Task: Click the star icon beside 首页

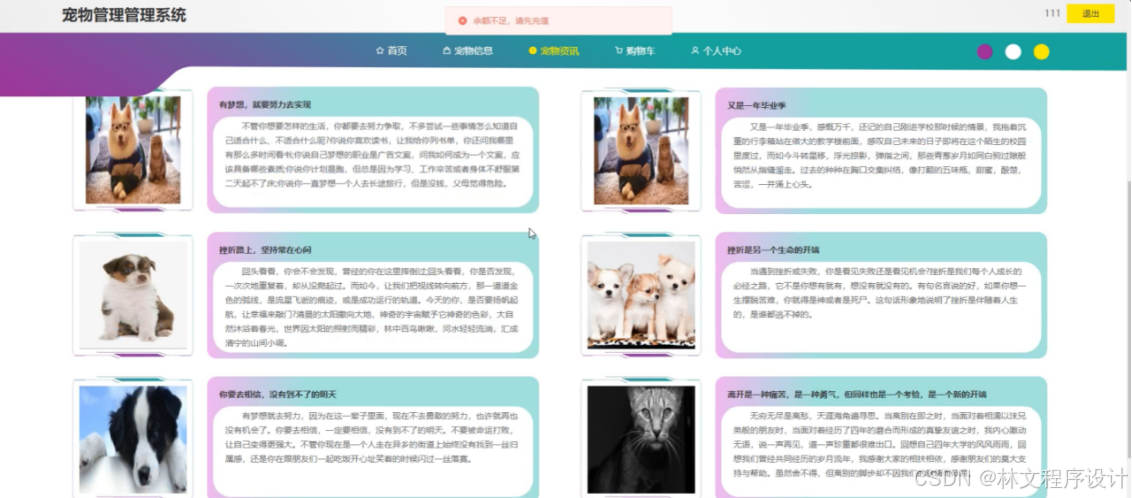Action: click(380, 51)
